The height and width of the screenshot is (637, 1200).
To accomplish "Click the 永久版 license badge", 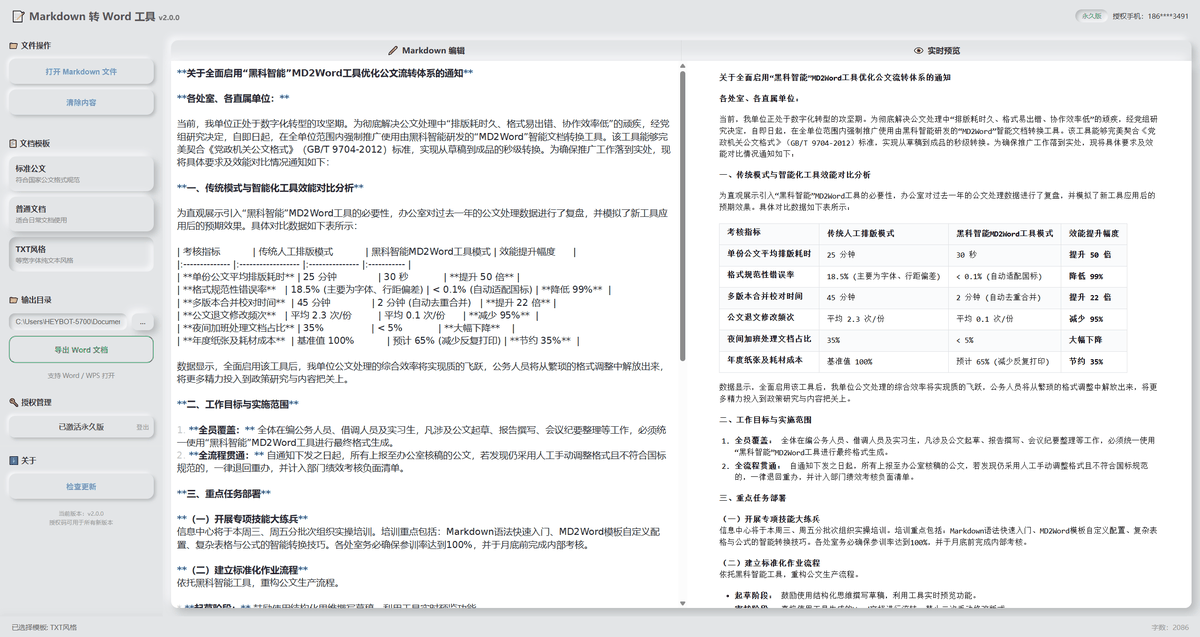I will pos(1090,16).
